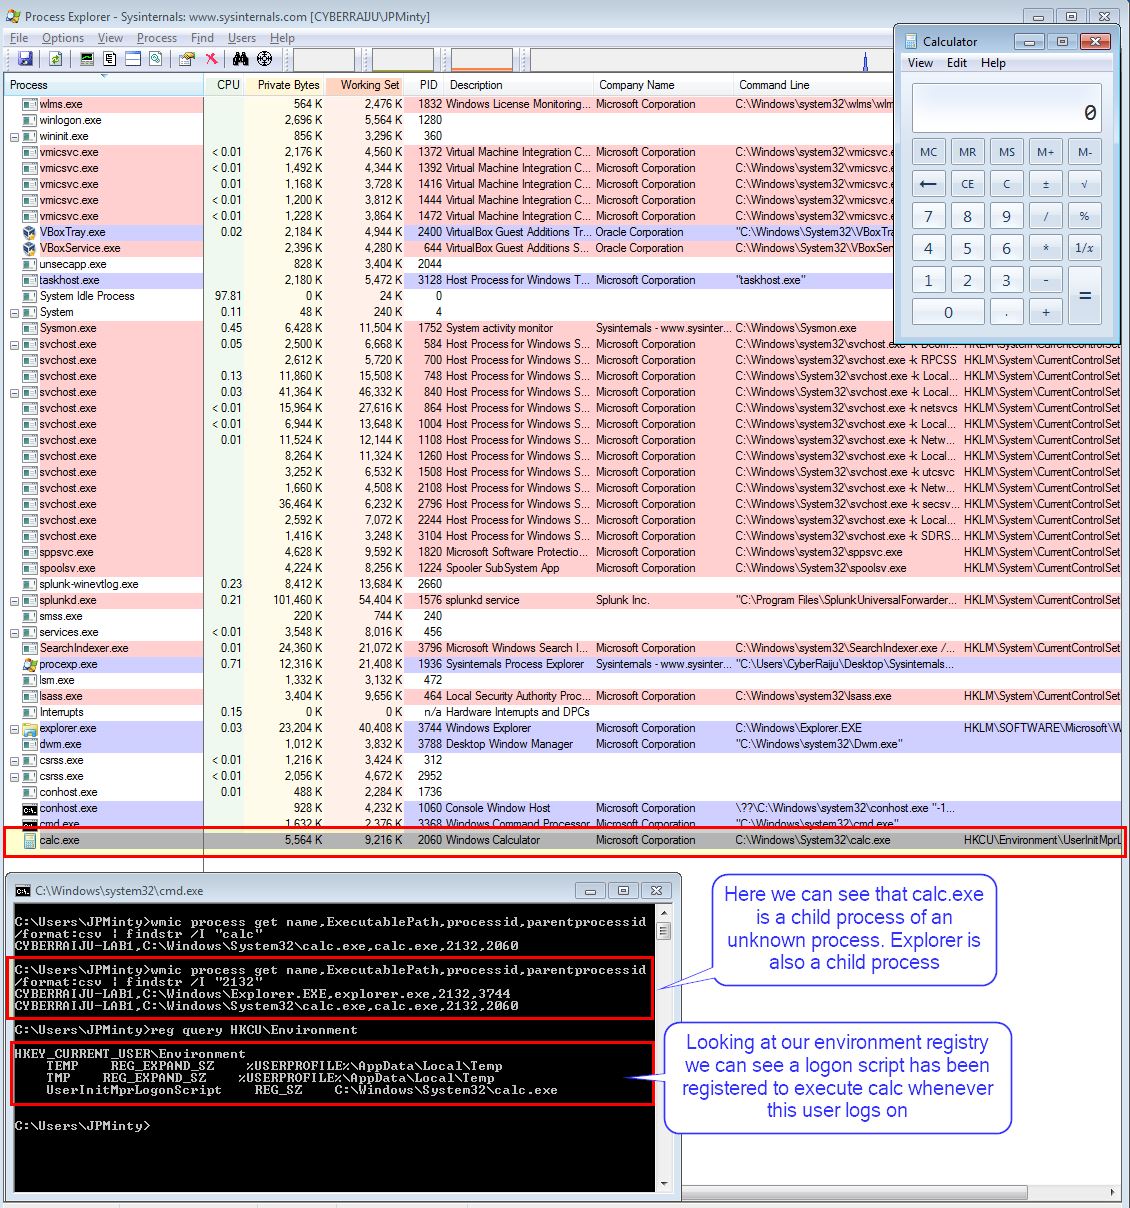This screenshot has height=1208, width=1130.
Task: Open the File menu in Process Explorer
Action: [x=19, y=38]
